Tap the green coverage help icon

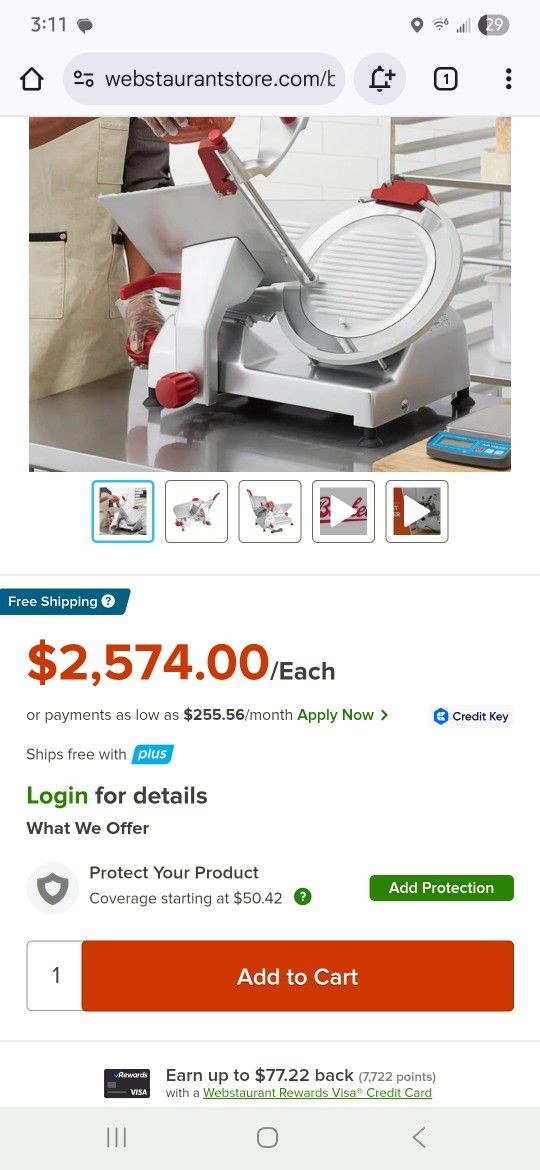click(x=302, y=897)
